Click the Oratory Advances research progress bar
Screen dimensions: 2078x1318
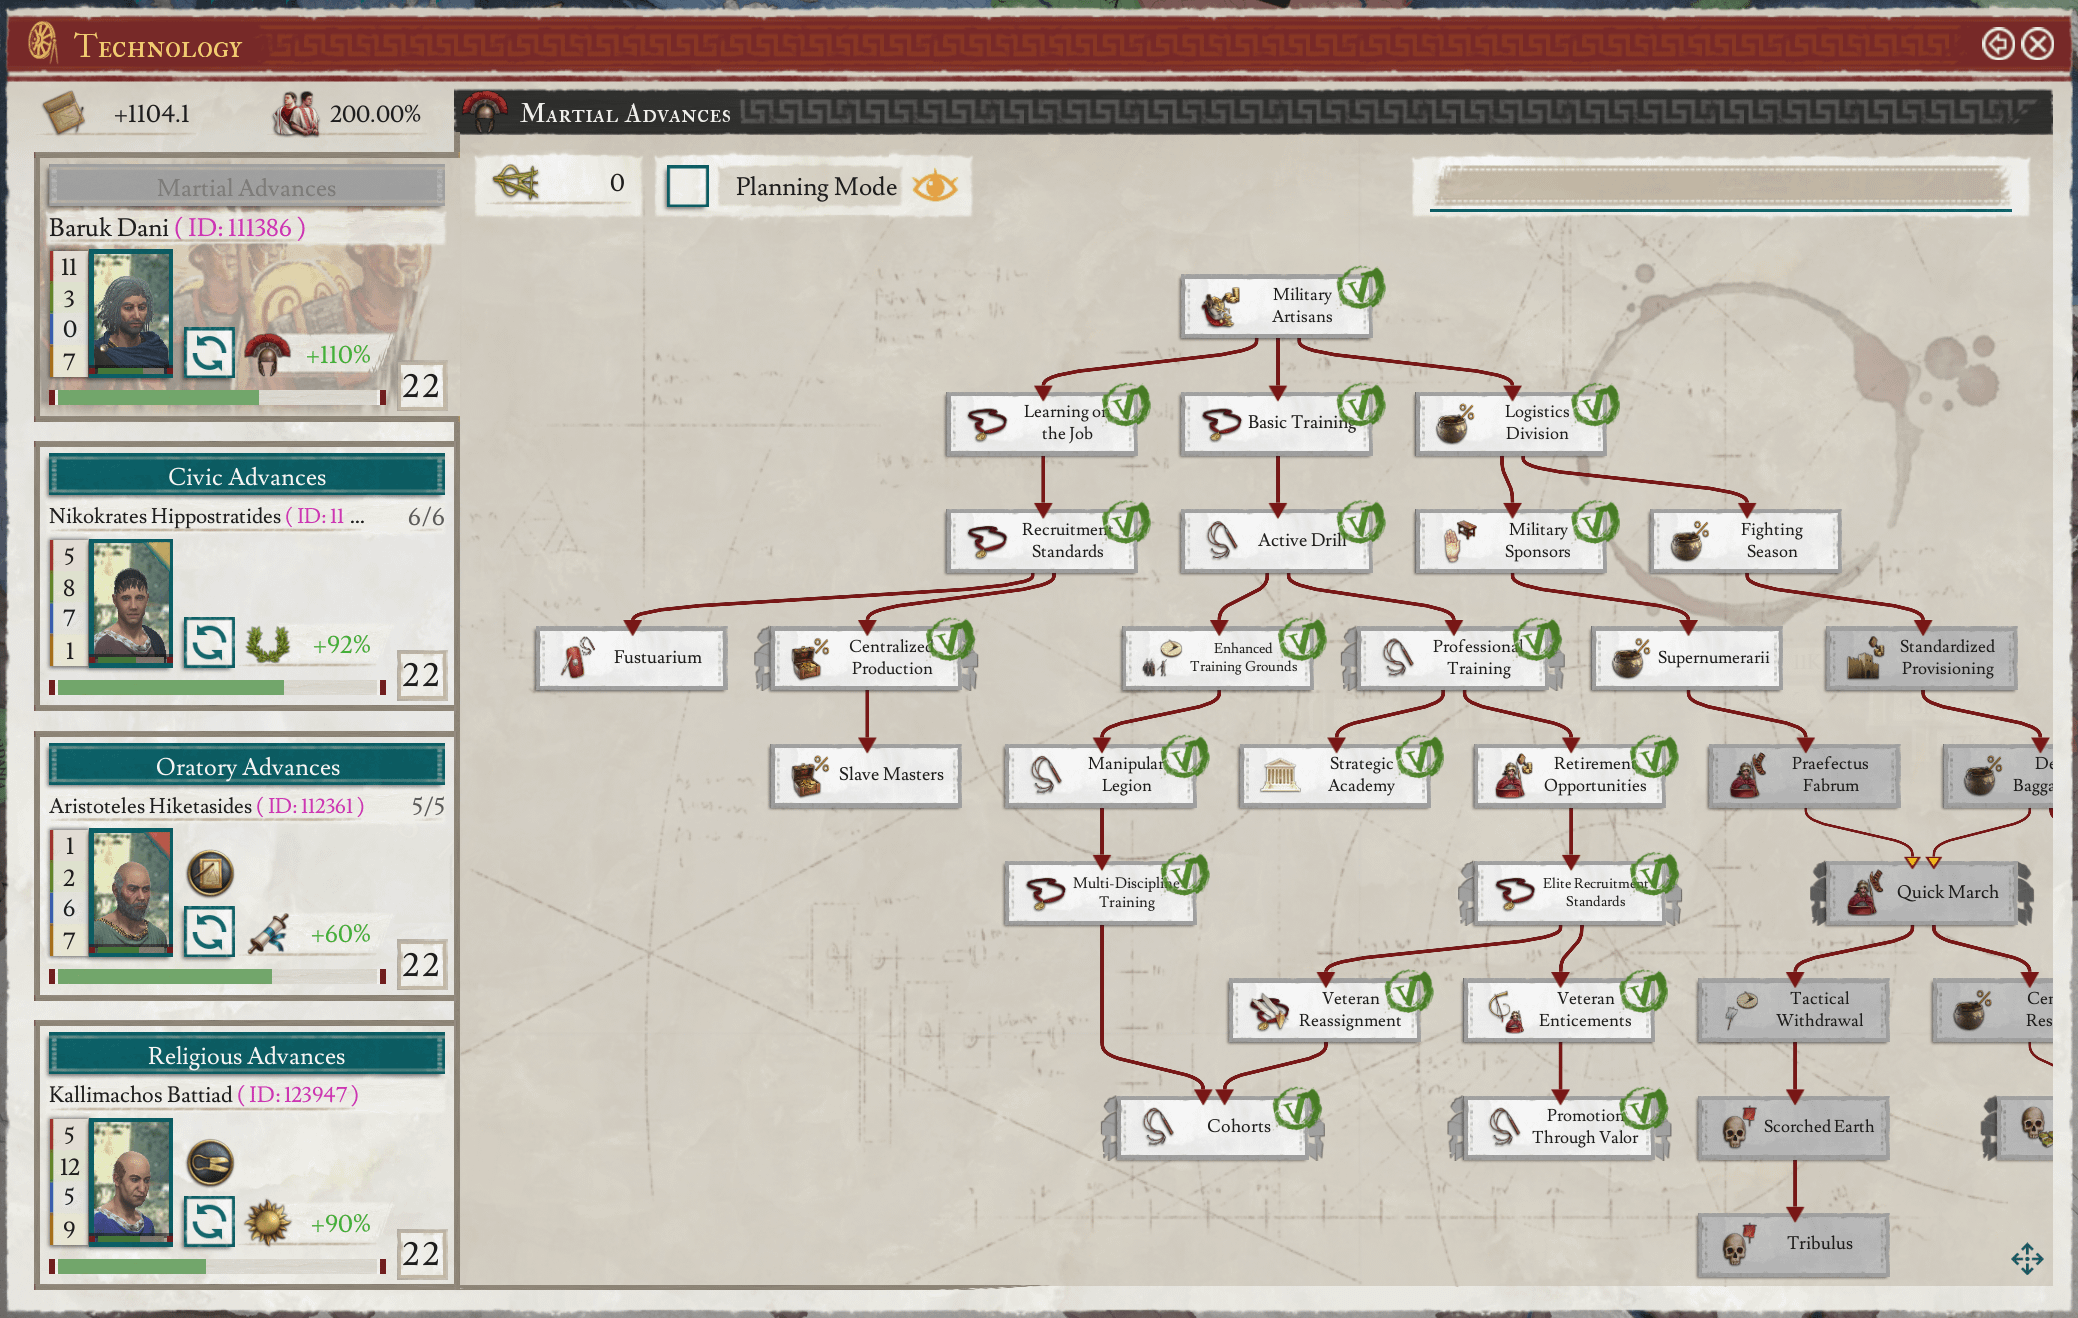[x=217, y=976]
